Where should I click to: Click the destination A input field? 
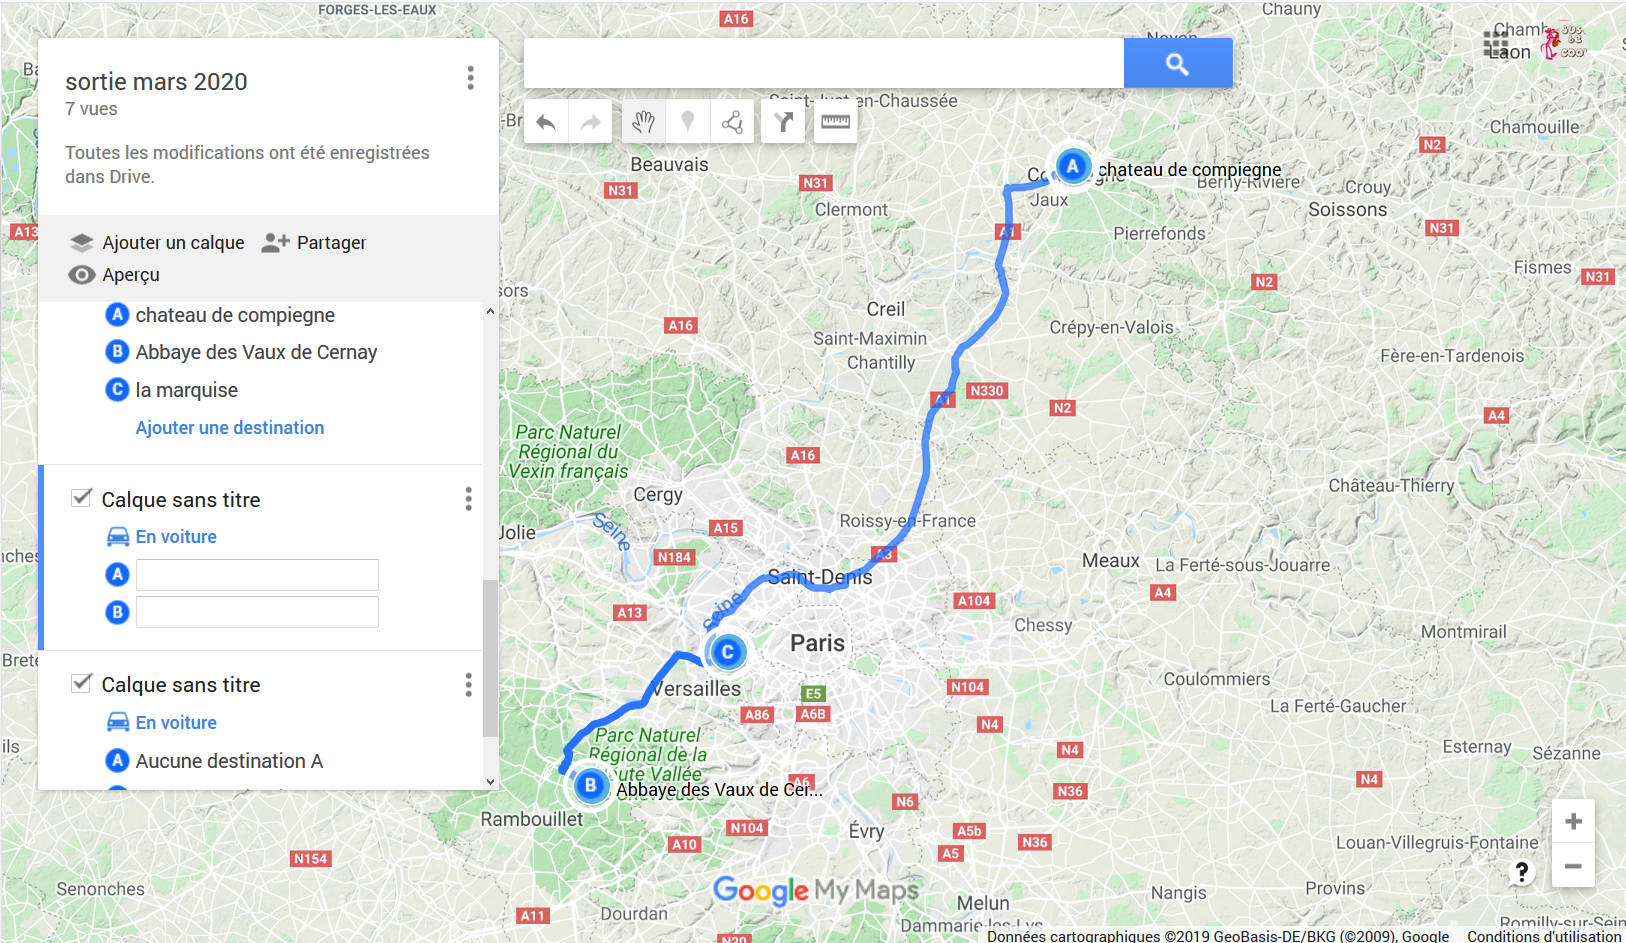click(257, 575)
